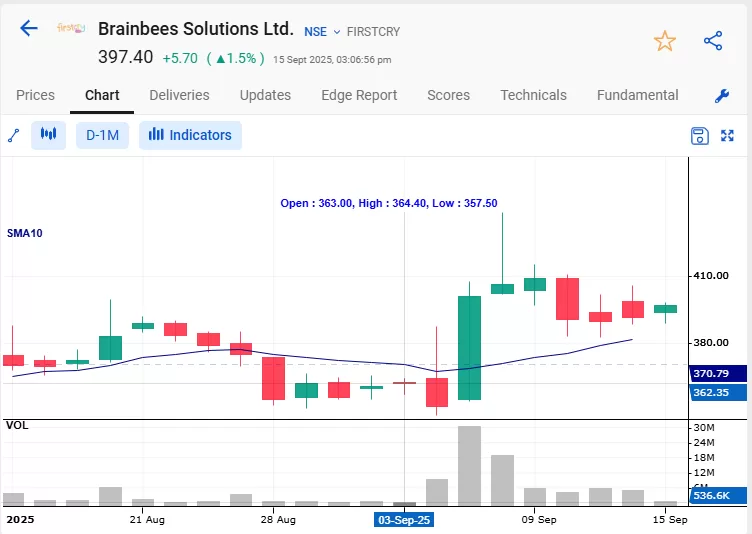Click the 410.00 price axis label

pos(711,276)
